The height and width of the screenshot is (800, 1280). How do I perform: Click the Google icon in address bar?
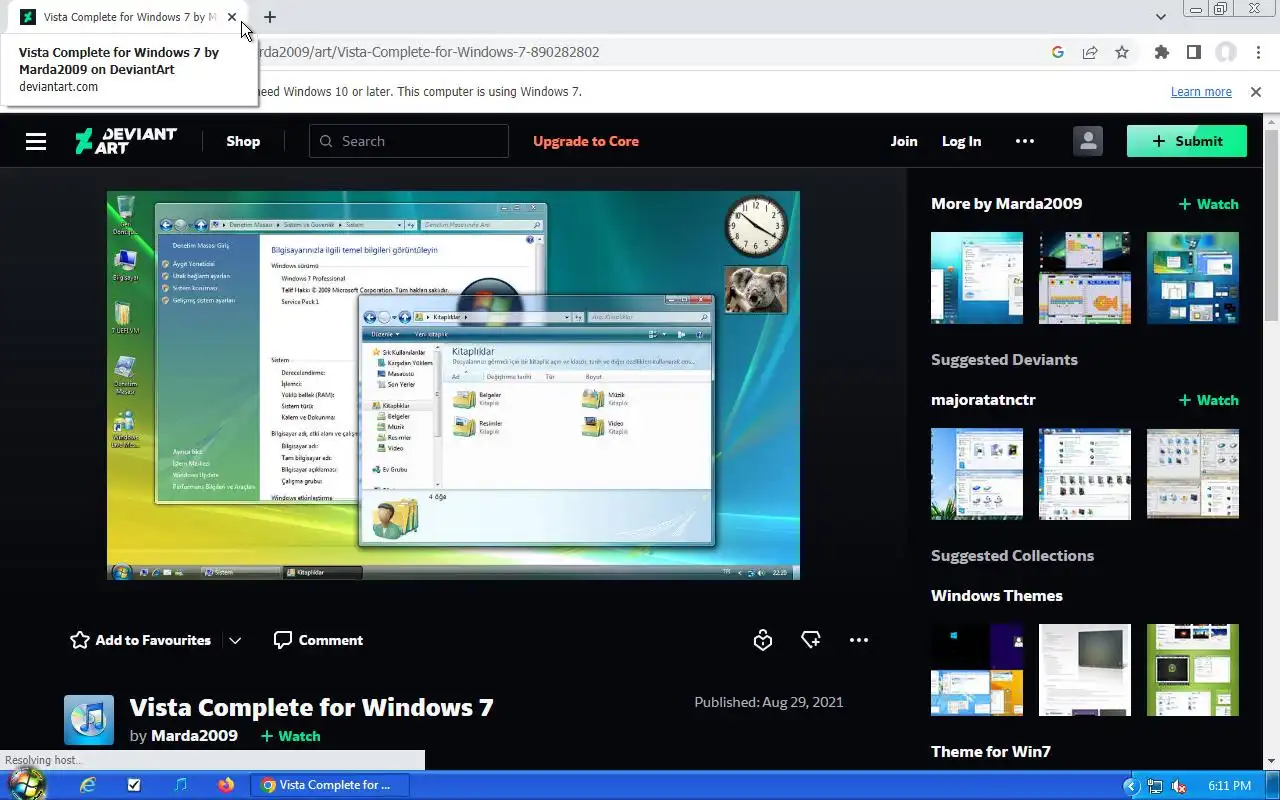click(1058, 52)
